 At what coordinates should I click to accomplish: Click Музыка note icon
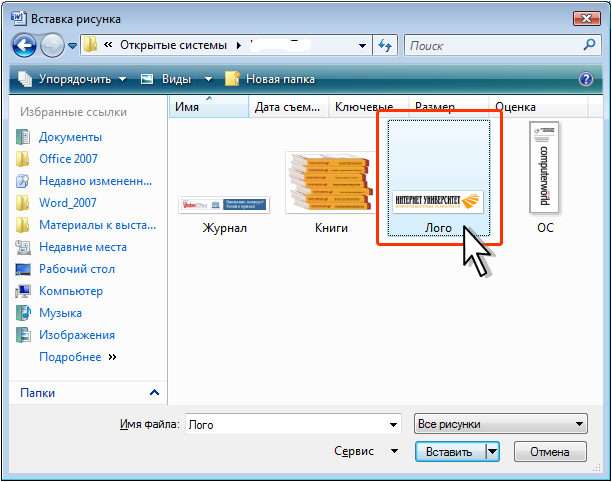tap(23, 313)
